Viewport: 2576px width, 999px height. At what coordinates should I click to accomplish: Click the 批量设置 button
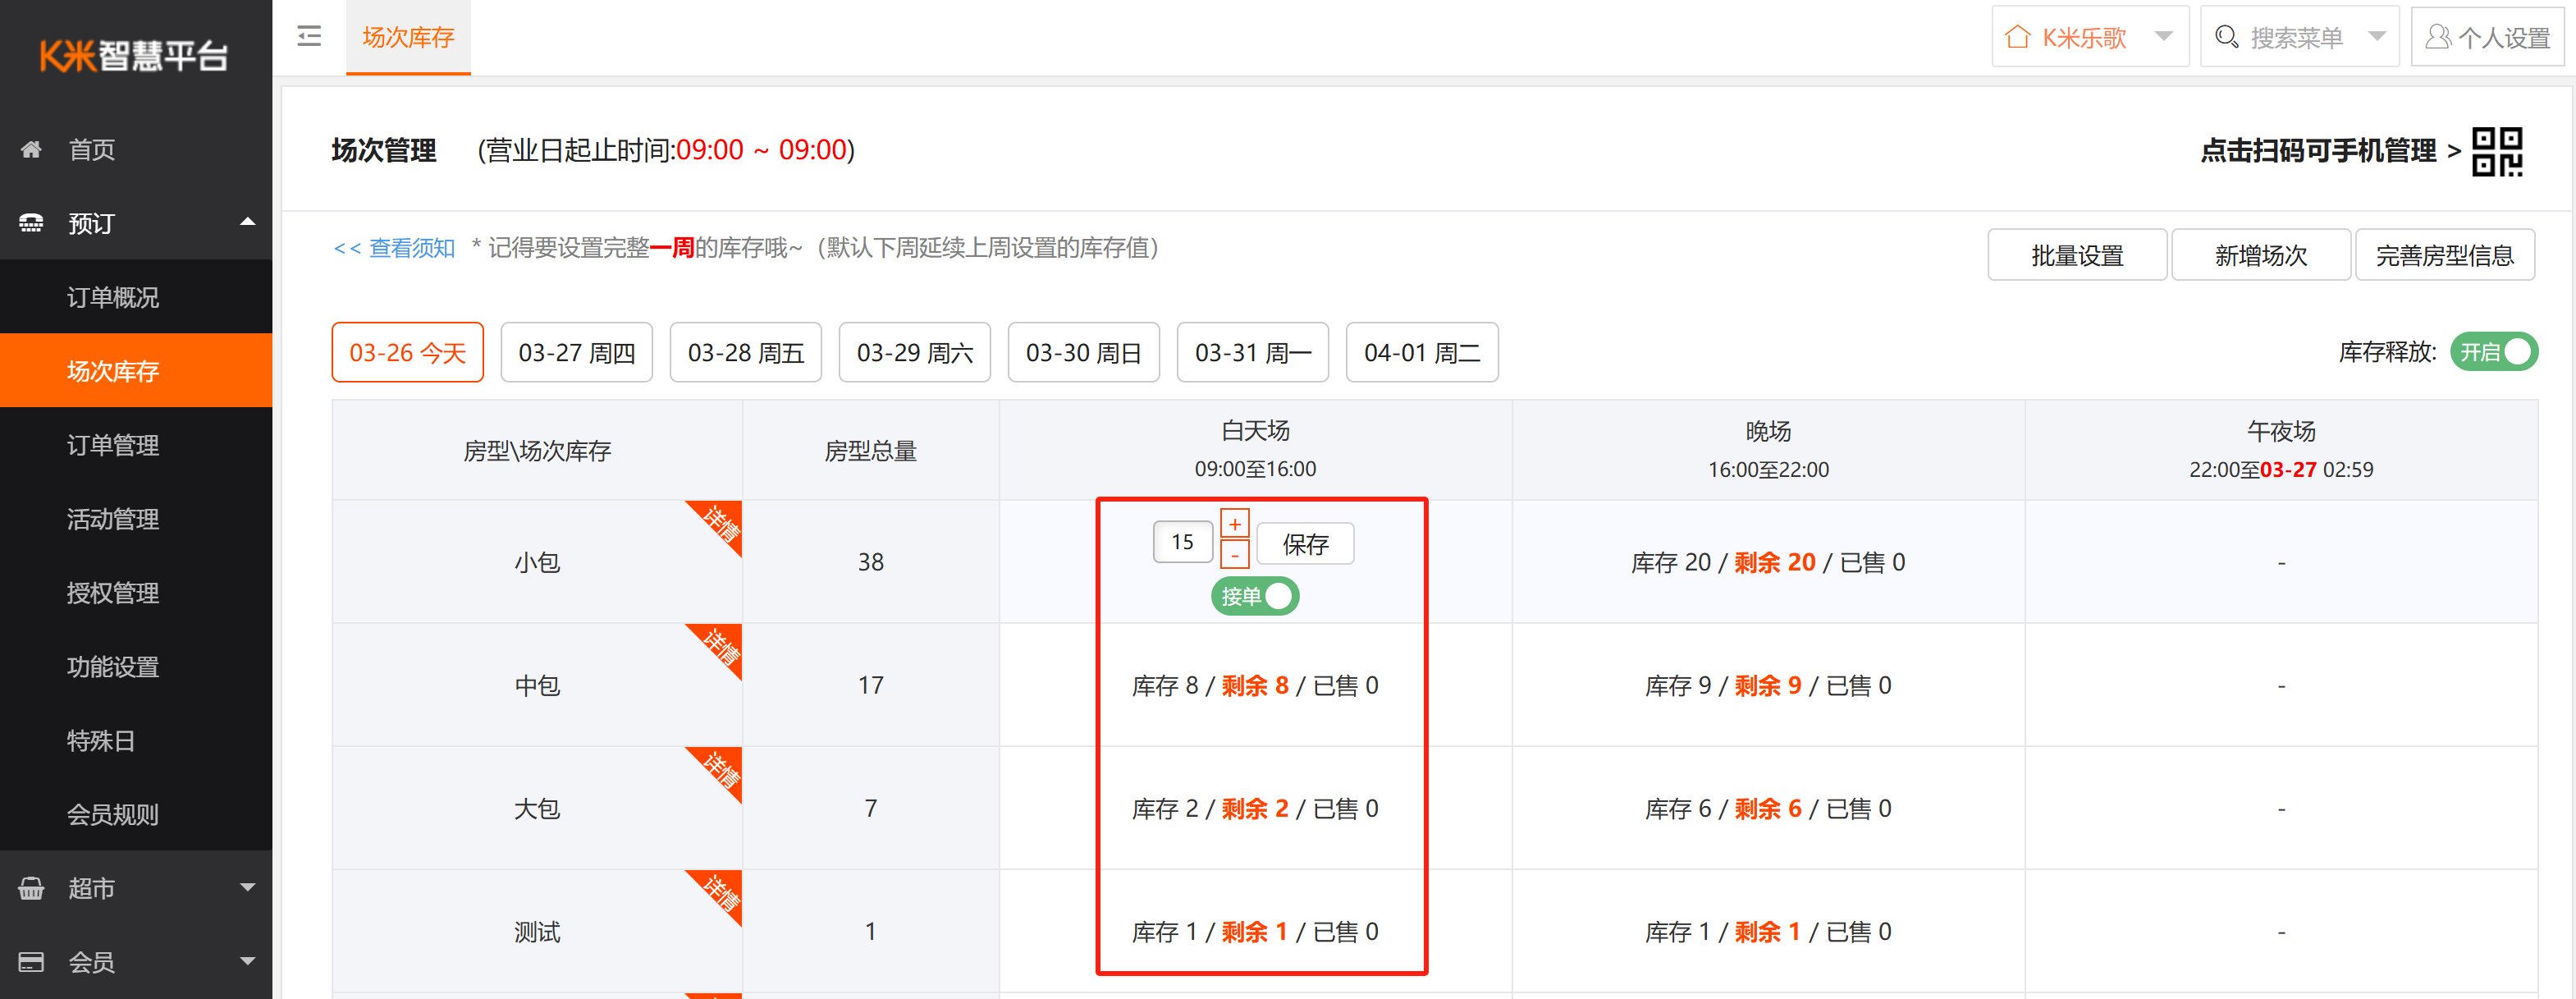click(x=2076, y=255)
